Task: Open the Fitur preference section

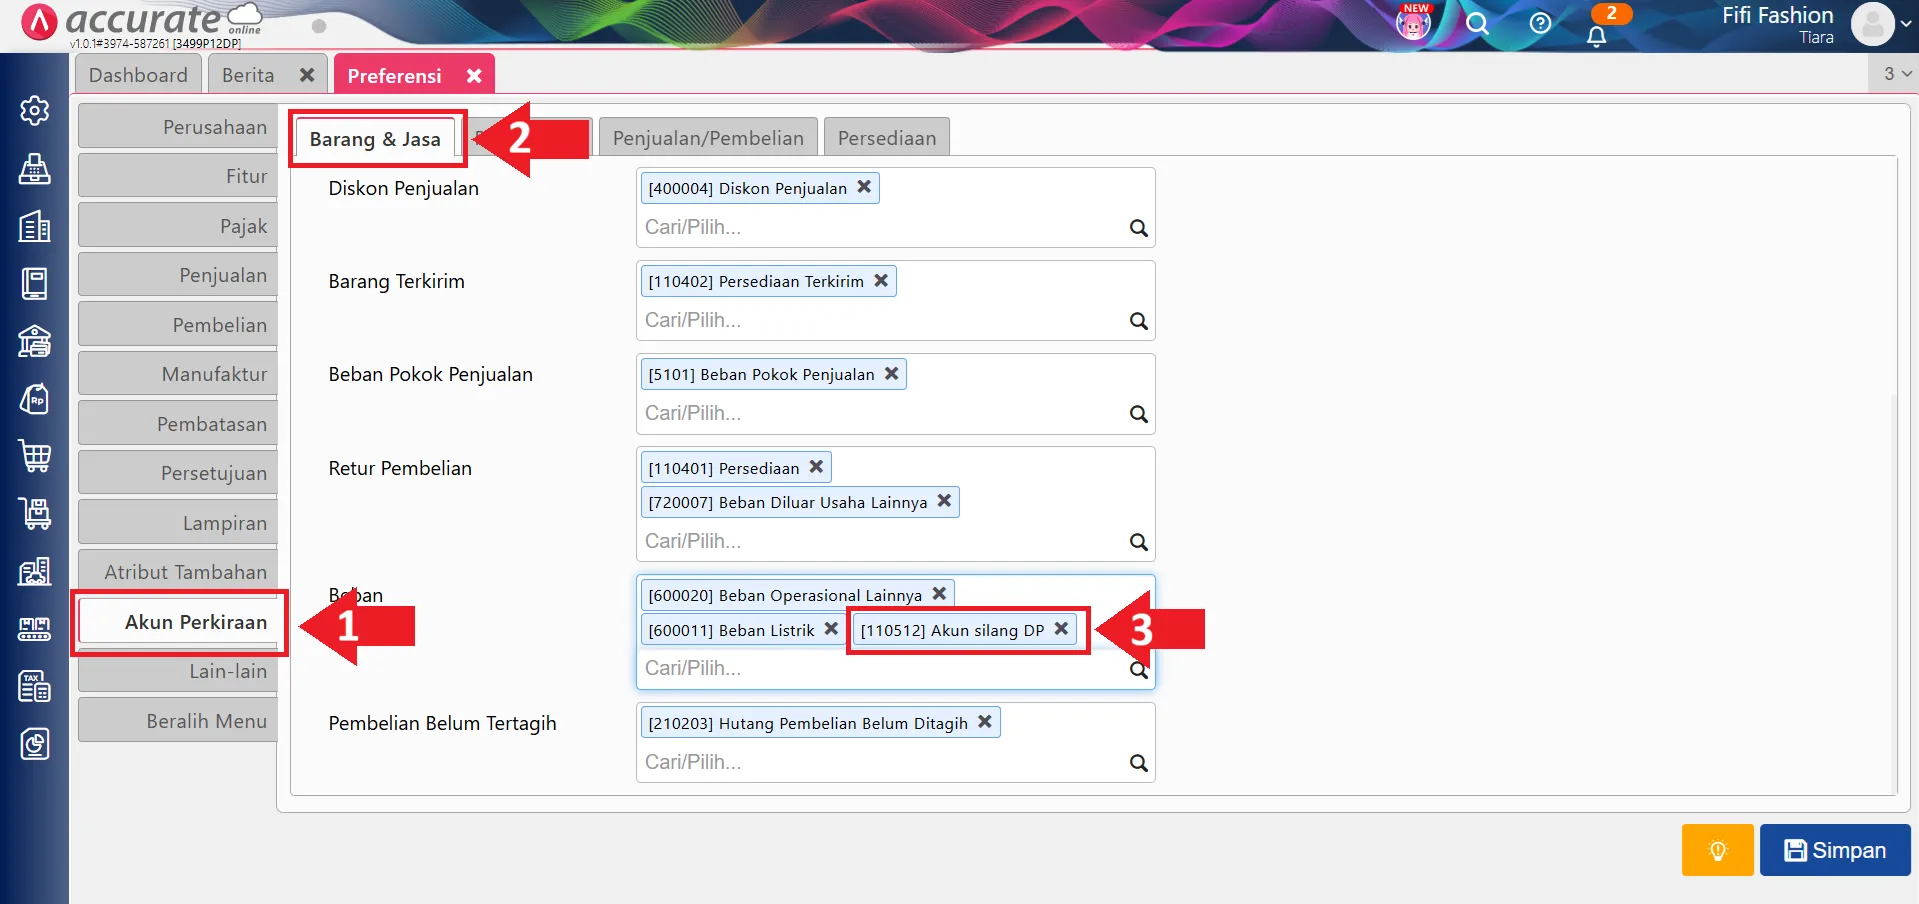Action: [x=178, y=176]
